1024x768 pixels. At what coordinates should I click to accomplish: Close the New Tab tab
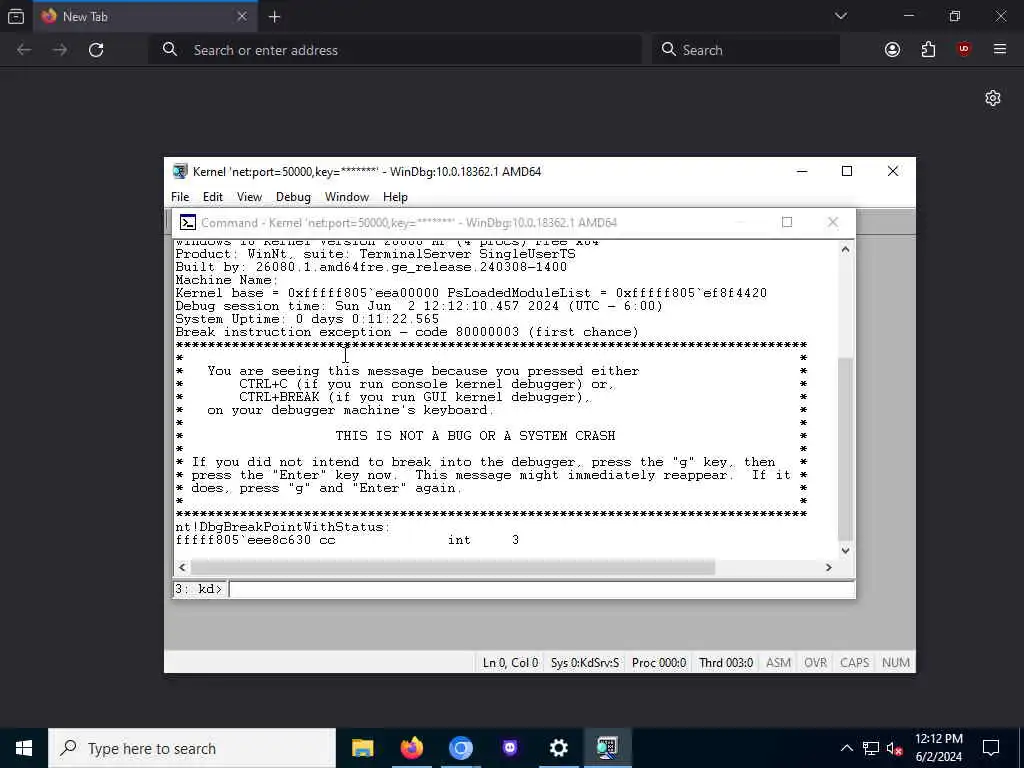(242, 16)
